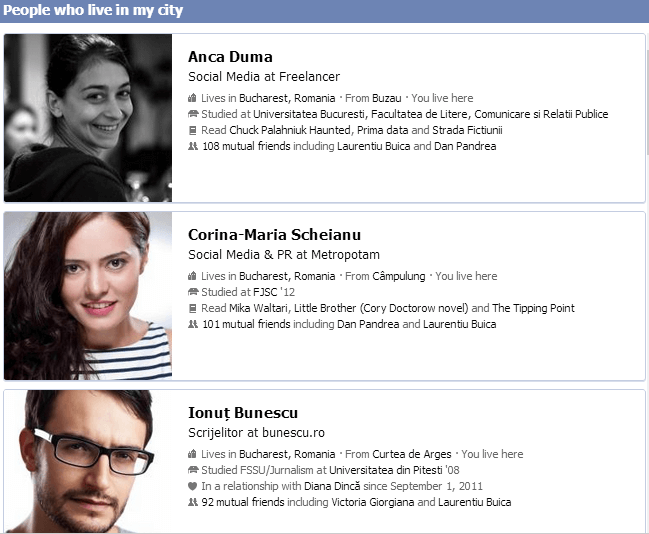Open Bucharest, Romania in Ionuț Bunescu's card
Screen dimensions: 649x534
point(287,454)
